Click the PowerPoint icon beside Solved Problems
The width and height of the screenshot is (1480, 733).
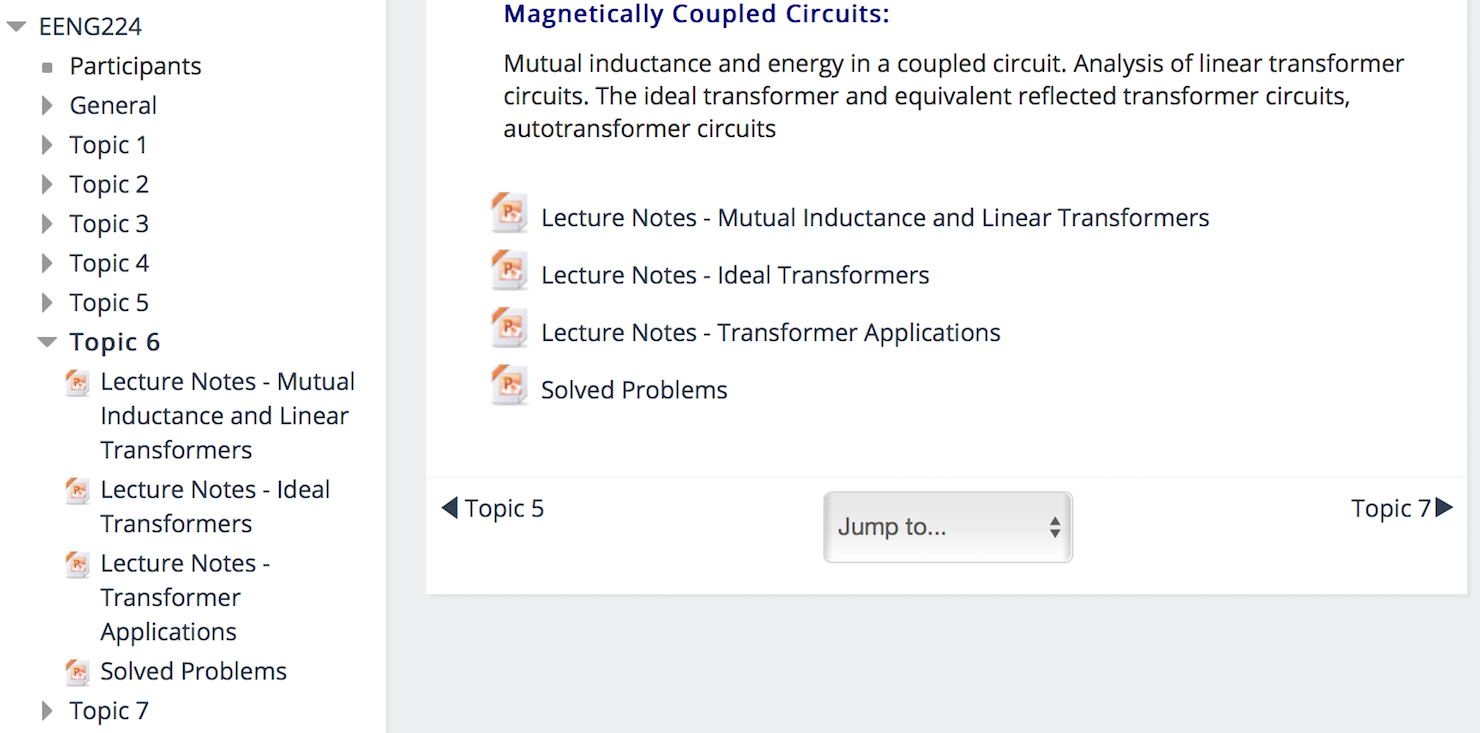(509, 385)
